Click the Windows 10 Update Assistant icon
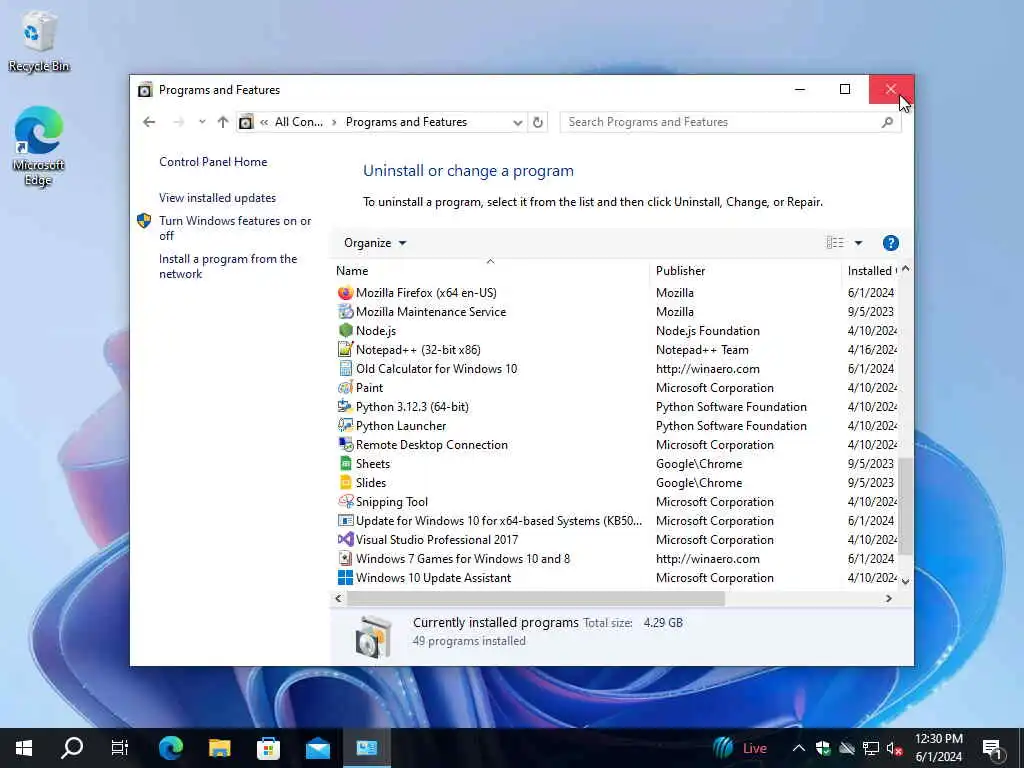Image resolution: width=1024 pixels, height=768 pixels. (345, 577)
